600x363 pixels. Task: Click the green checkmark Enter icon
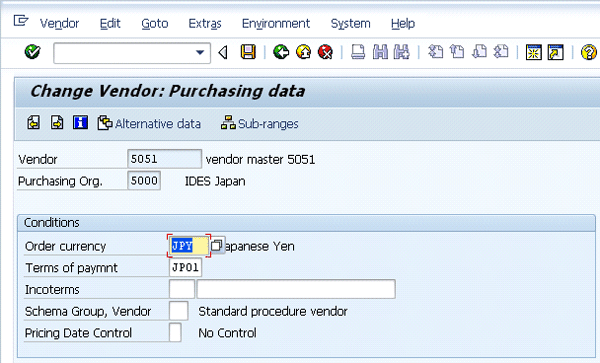pos(33,52)
